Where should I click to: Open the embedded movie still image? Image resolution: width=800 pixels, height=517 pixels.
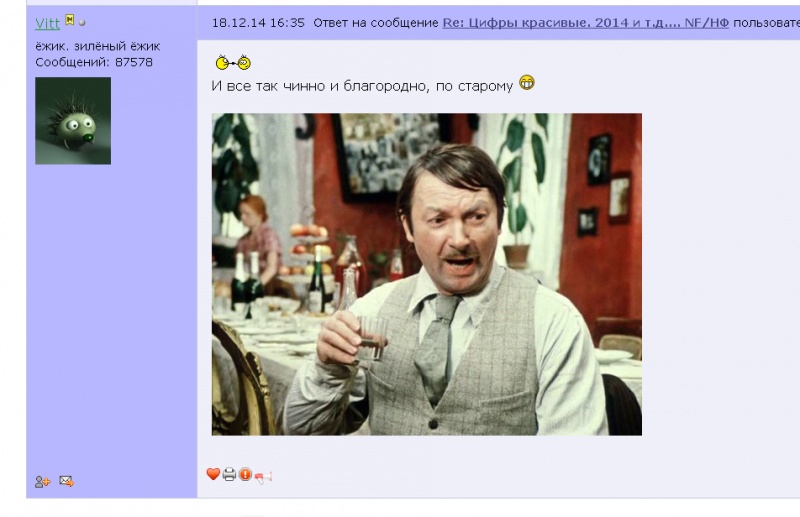pos(427,274)
